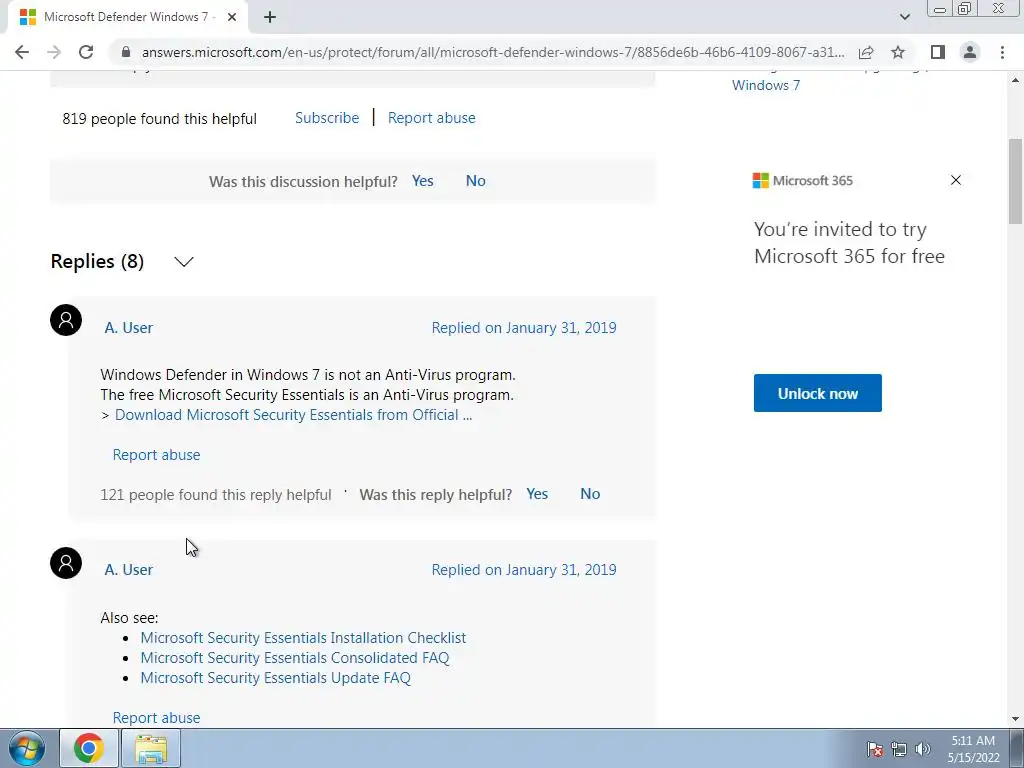Click second reply's date link
The height and width of the screenshot is (768, 1024).
524,569
